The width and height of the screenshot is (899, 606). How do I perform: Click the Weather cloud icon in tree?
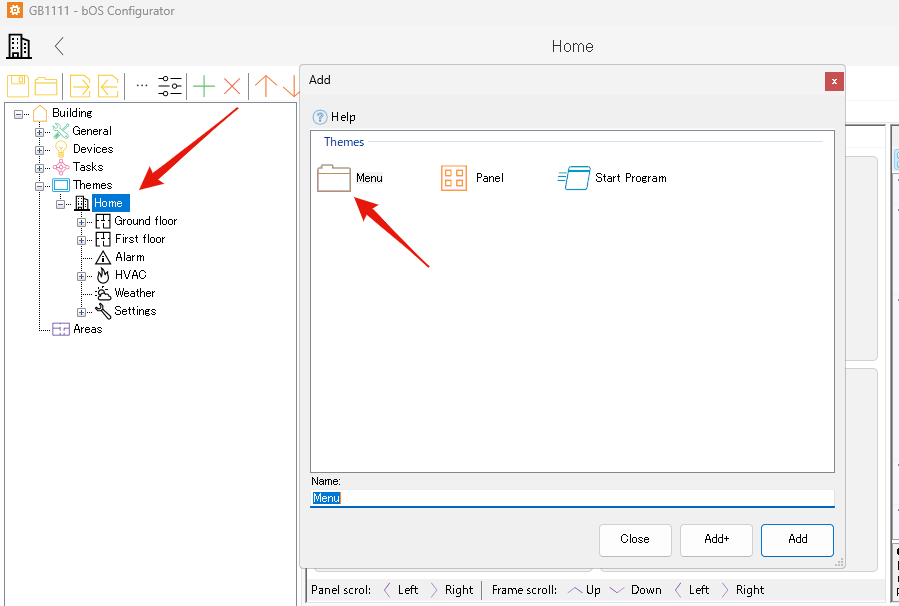(x=103, y=294)
